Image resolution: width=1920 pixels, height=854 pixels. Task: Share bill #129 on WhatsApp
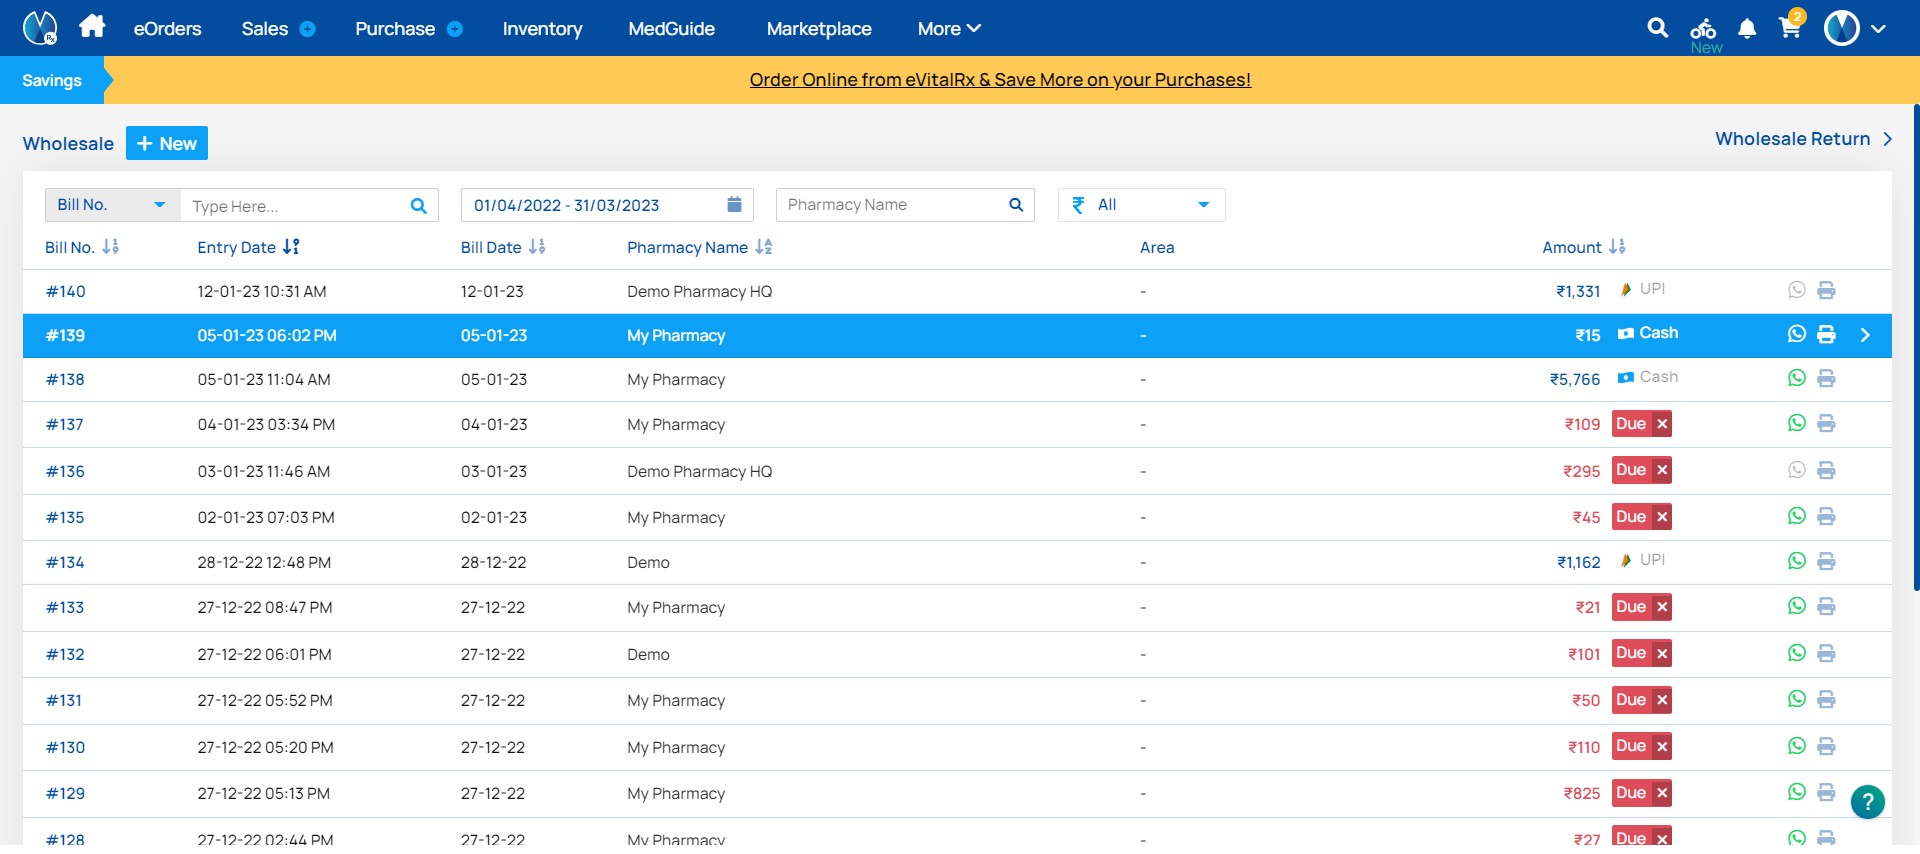pyautogui.click(x=1797, y=792)
